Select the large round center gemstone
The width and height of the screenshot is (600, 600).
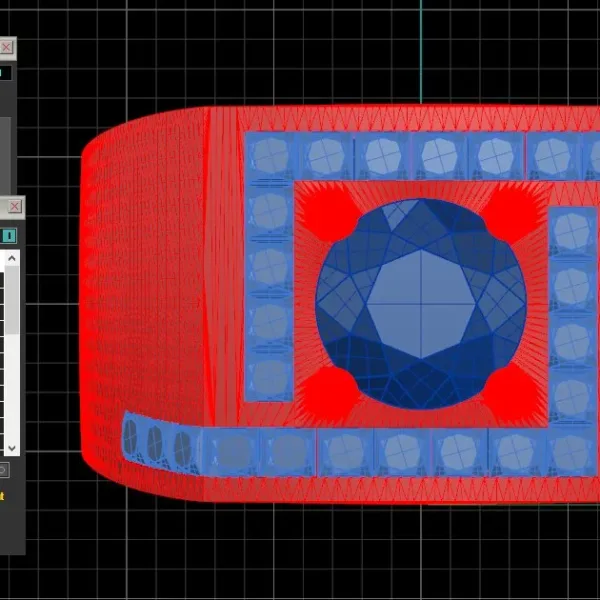(x=421, y=304)
